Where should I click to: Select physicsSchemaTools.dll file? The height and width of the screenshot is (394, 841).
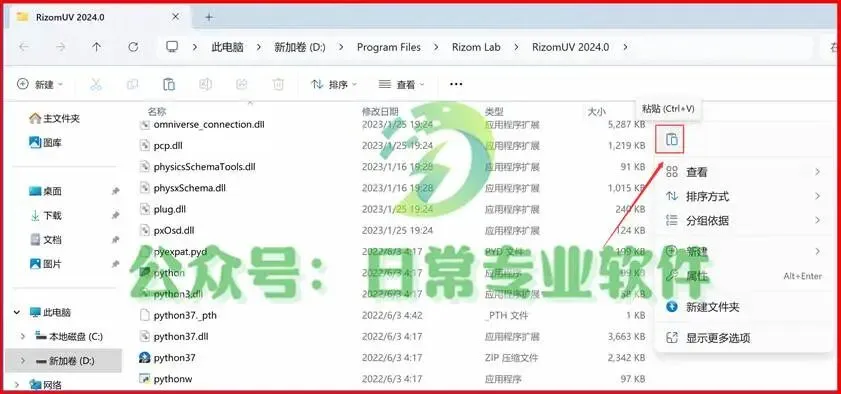coord(204,167)
